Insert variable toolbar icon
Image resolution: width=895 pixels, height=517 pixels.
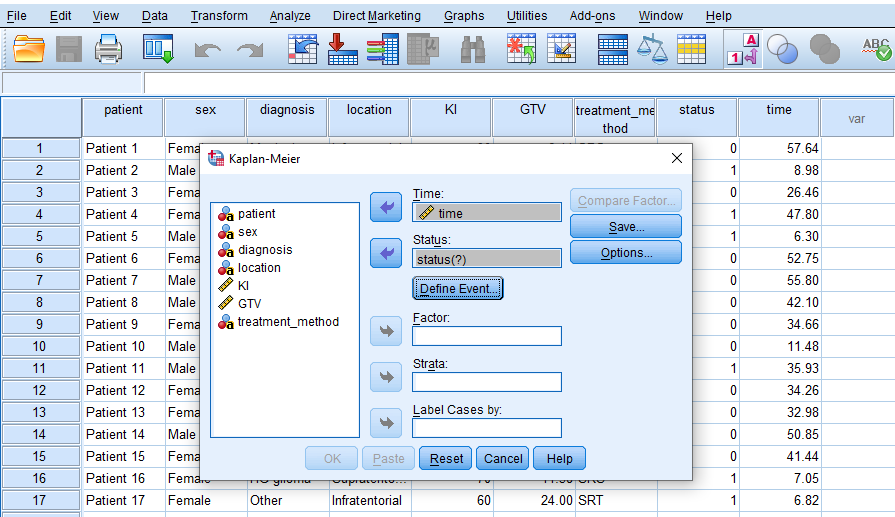561,49
